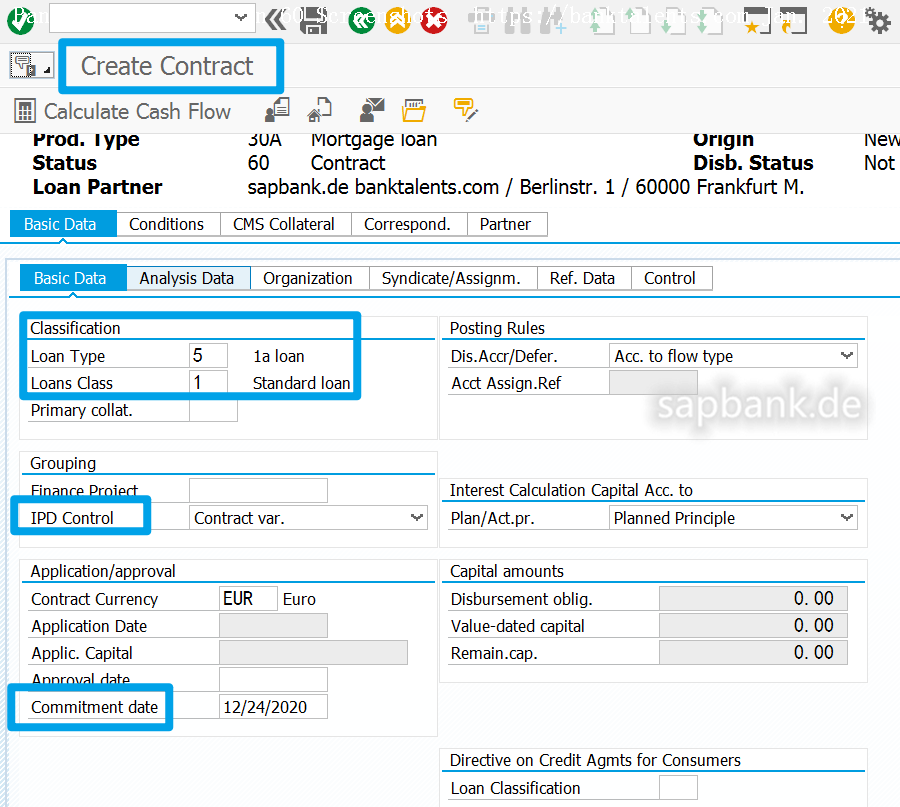Image resolution: width=900 pixels, height=807 pixels.
Task: Cancel with the red X icon
Action: pos(434,21)
